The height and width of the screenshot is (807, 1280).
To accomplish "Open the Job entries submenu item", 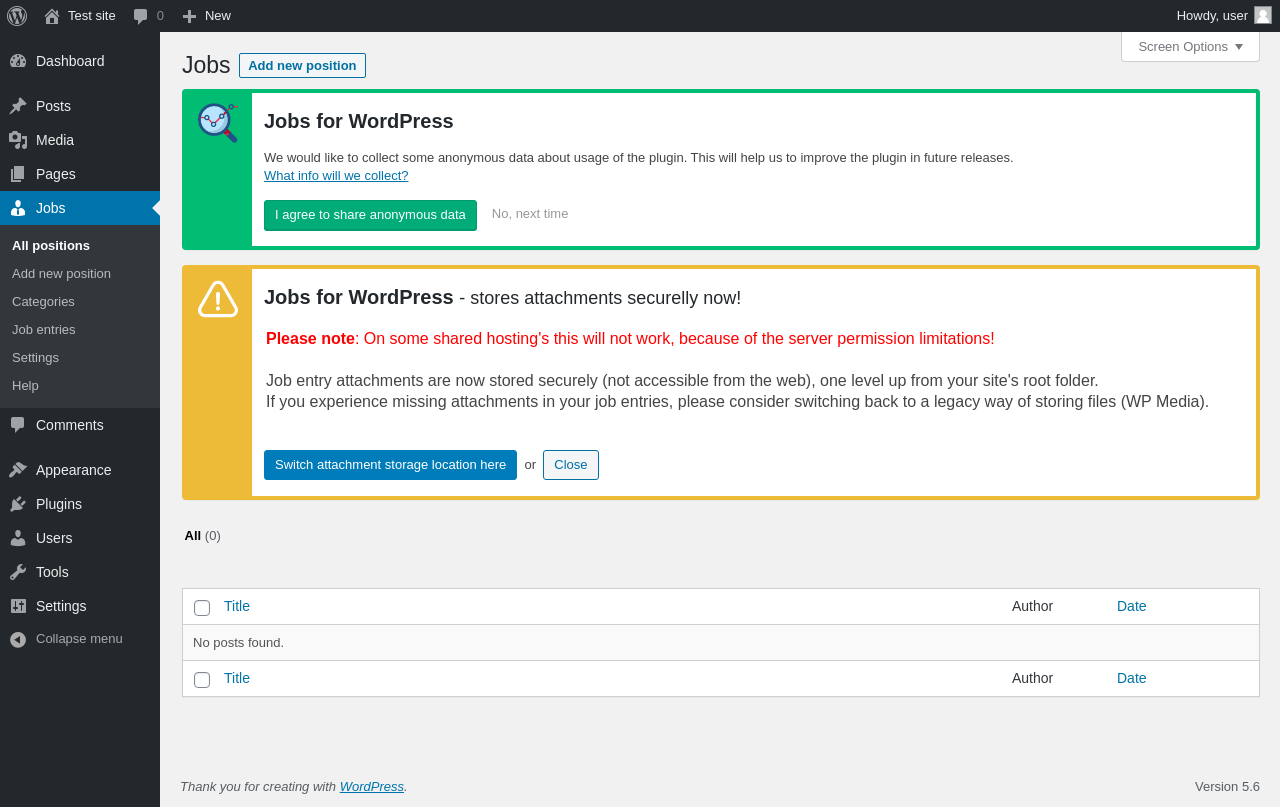I will (x=44, y=330).
